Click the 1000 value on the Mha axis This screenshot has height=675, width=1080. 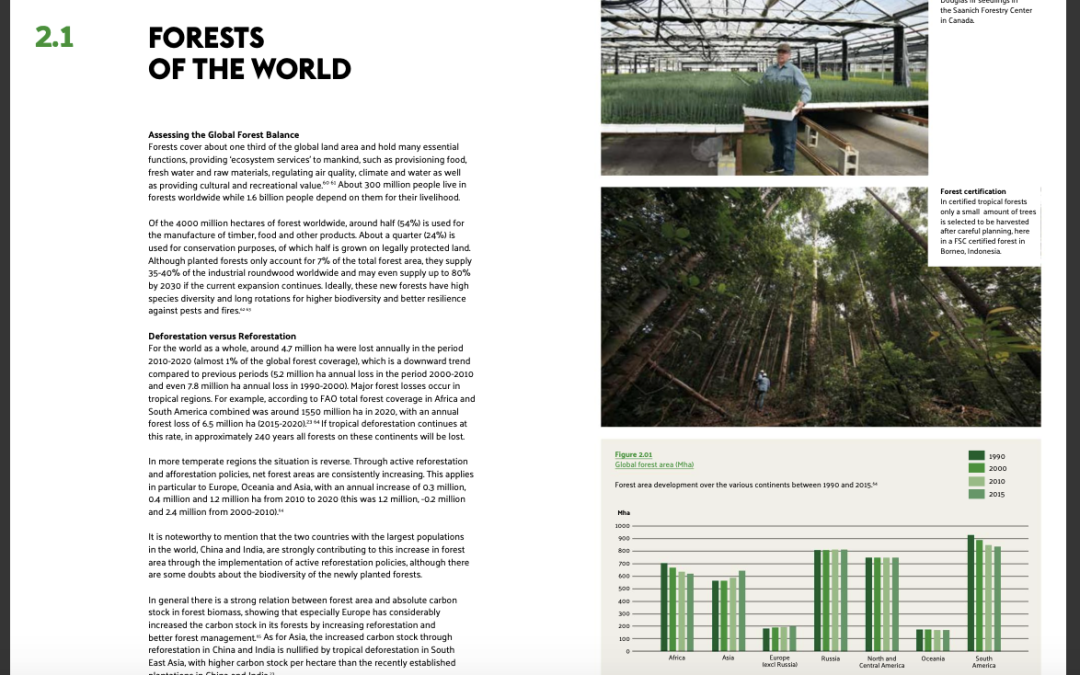tap(622, 526)
